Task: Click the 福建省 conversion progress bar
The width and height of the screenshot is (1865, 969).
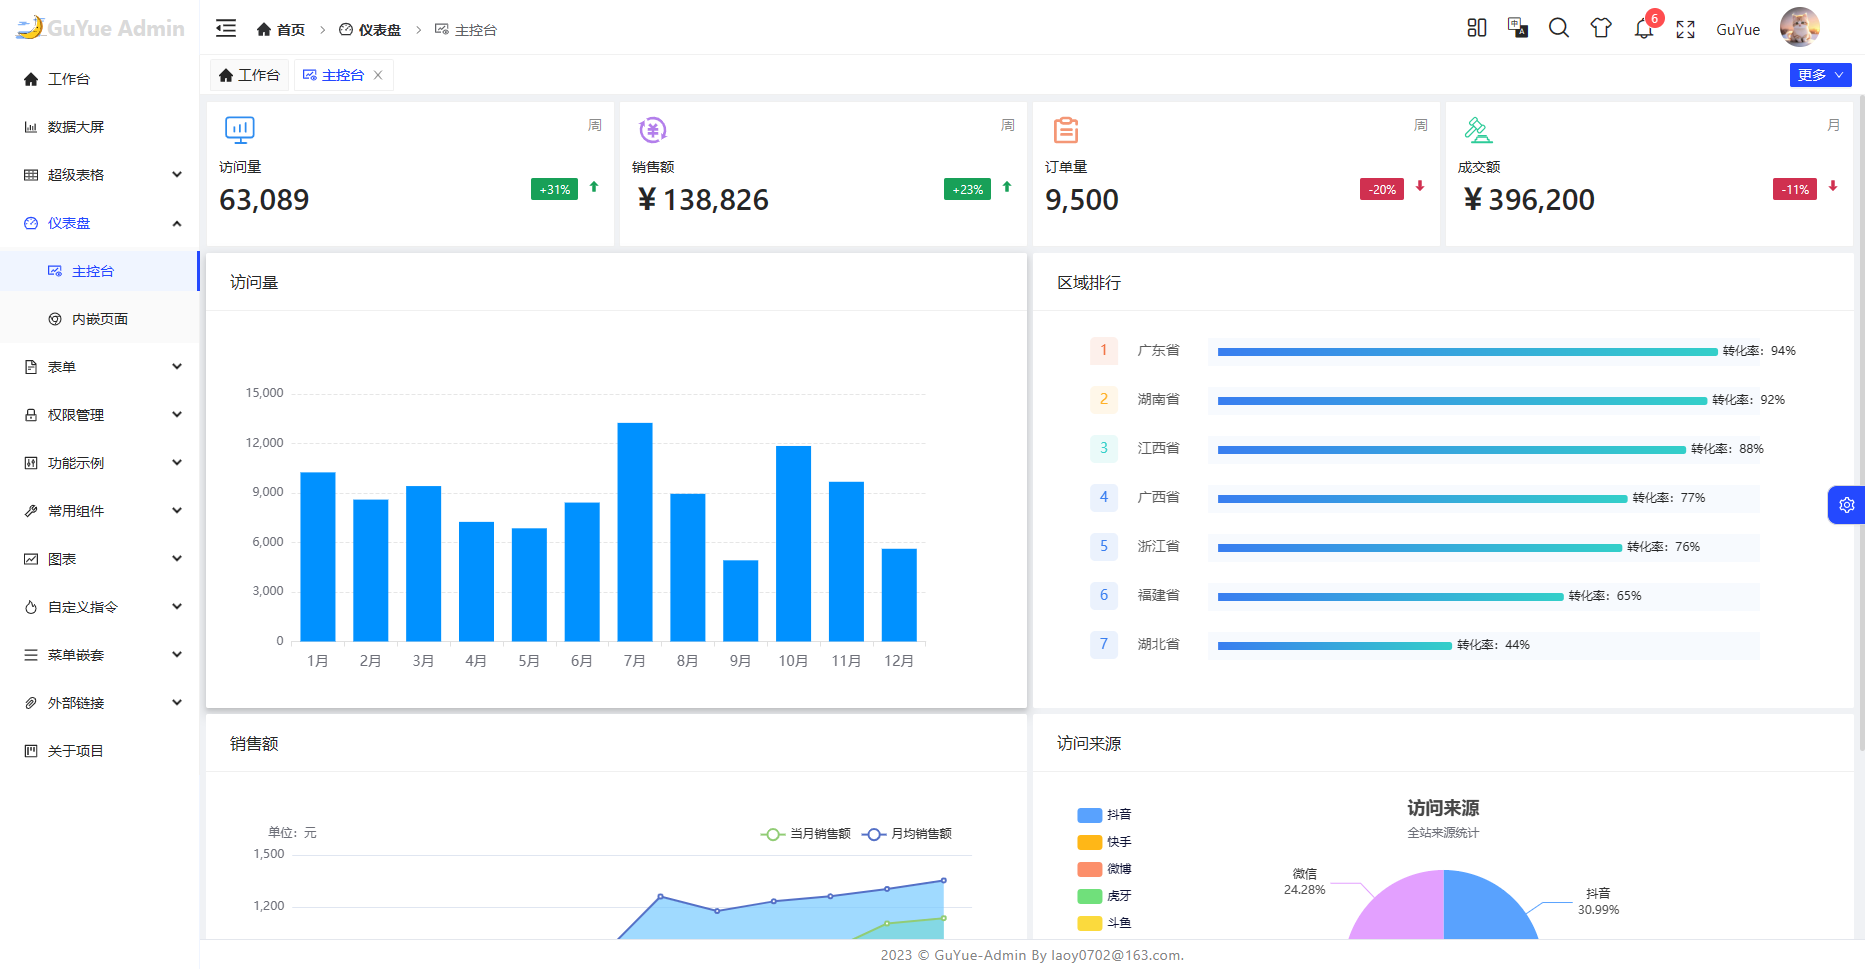Action: (x=1390, y=597)
